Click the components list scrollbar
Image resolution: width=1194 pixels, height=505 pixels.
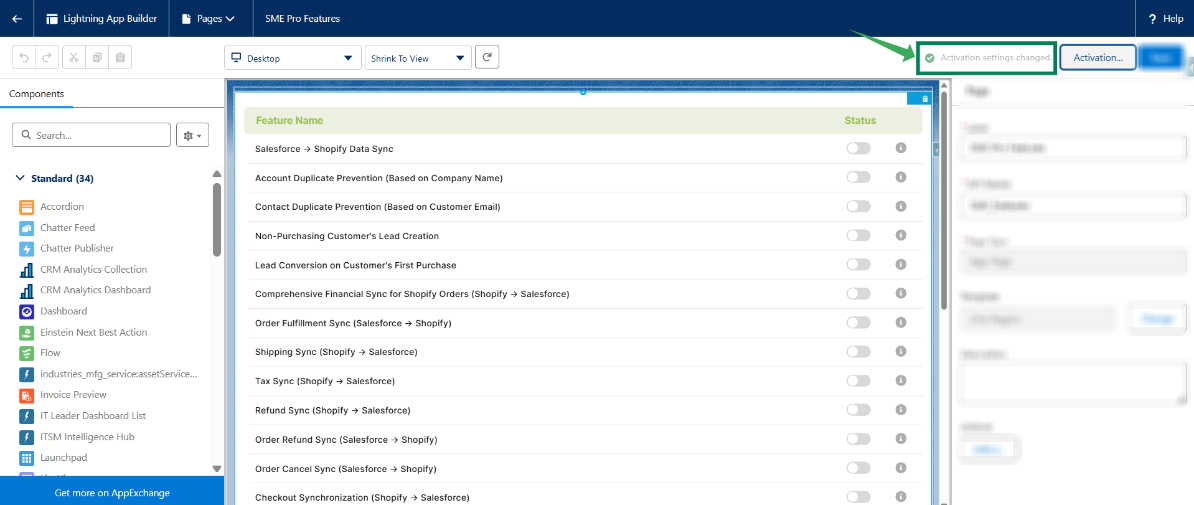(217, 221)
